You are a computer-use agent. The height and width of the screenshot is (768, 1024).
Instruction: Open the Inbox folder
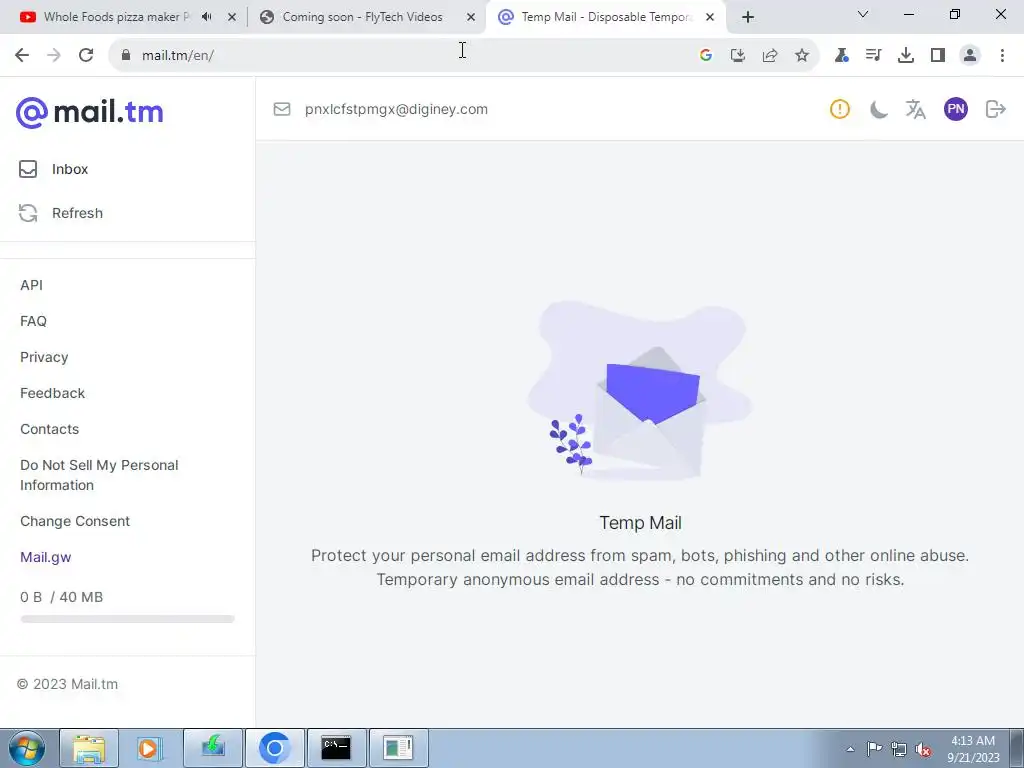tap(54, 169)
